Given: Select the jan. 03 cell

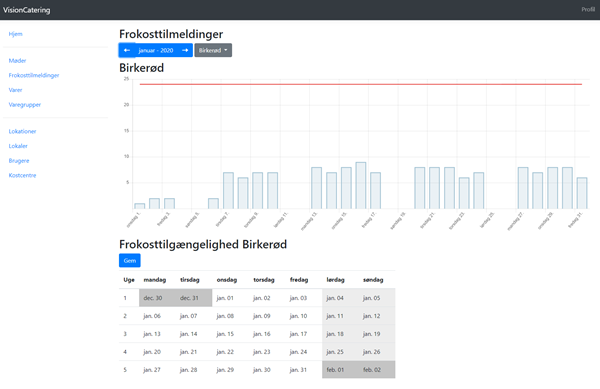Looking at the screenshot, I should (x=304, y=298).
